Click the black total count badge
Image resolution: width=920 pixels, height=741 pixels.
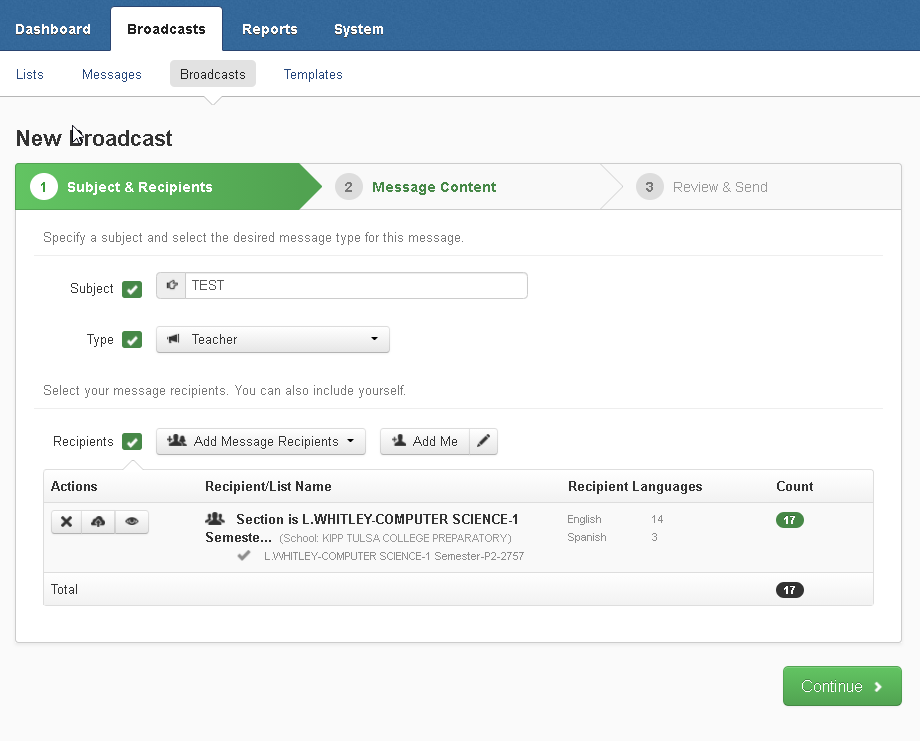pos(789,590)
